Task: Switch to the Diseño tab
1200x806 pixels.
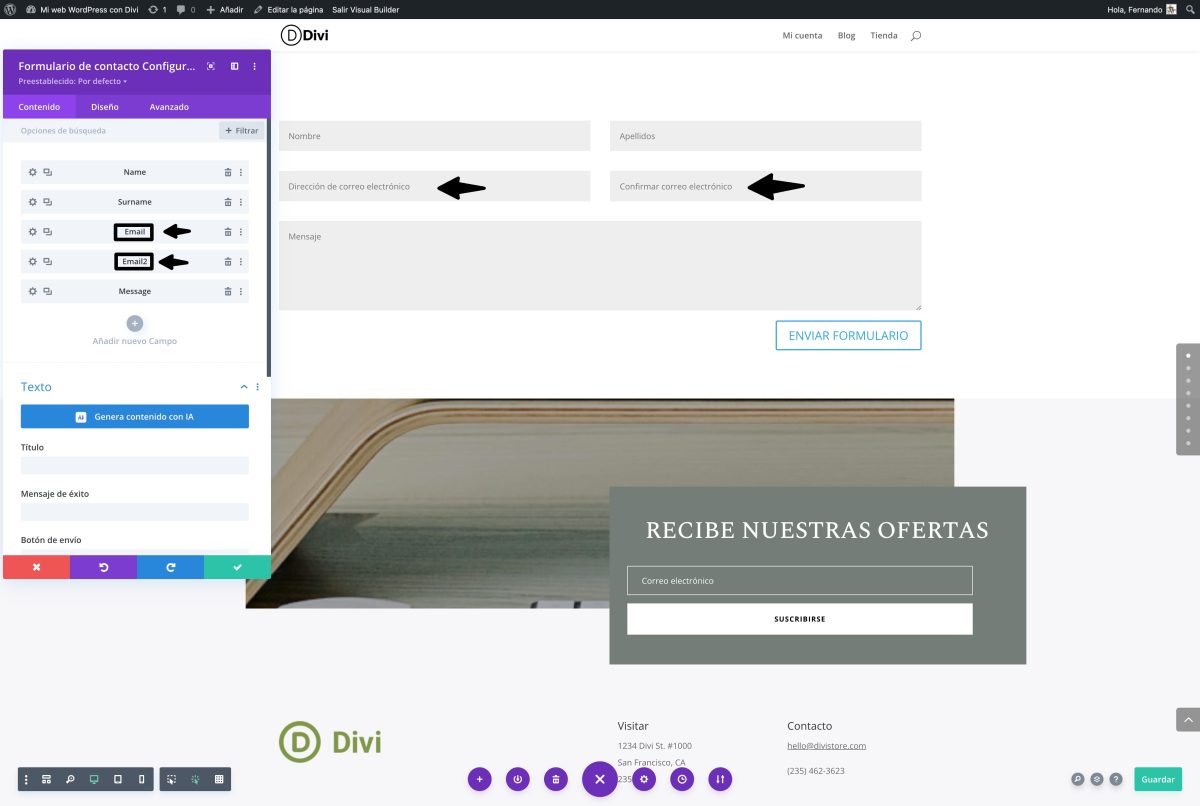Action: (103, 106)
